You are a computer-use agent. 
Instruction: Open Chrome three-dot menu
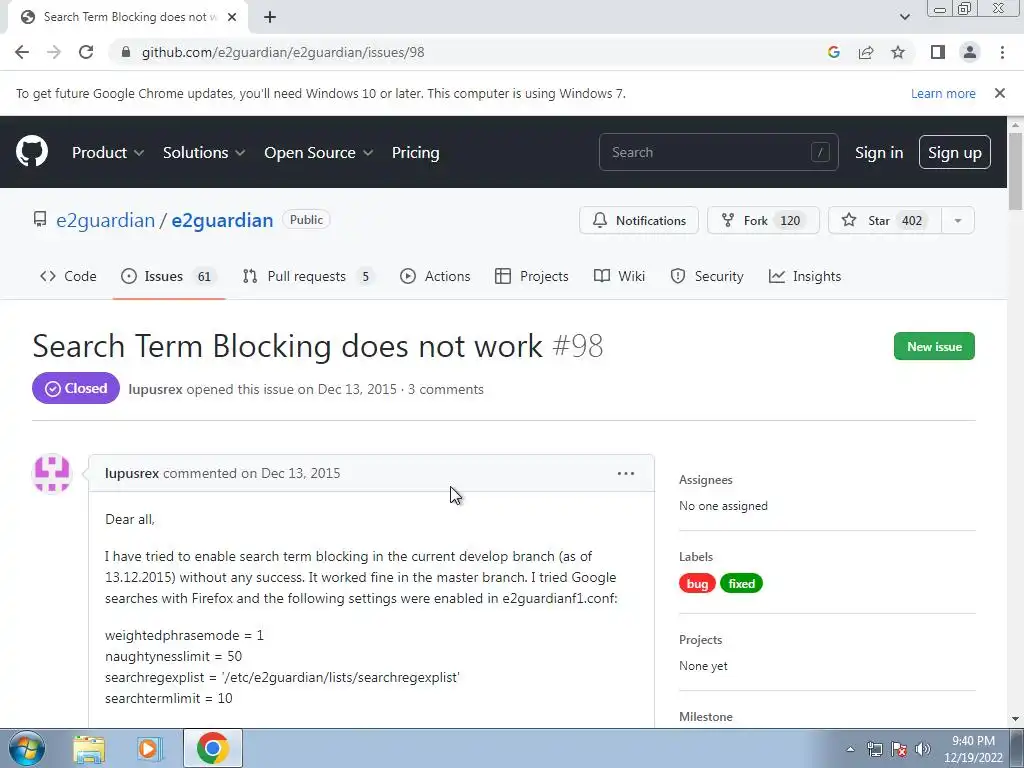point(1002,52)
